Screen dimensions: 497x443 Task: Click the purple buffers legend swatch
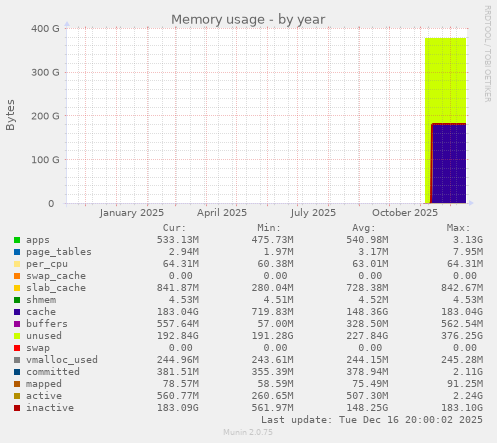pos(17,324)
